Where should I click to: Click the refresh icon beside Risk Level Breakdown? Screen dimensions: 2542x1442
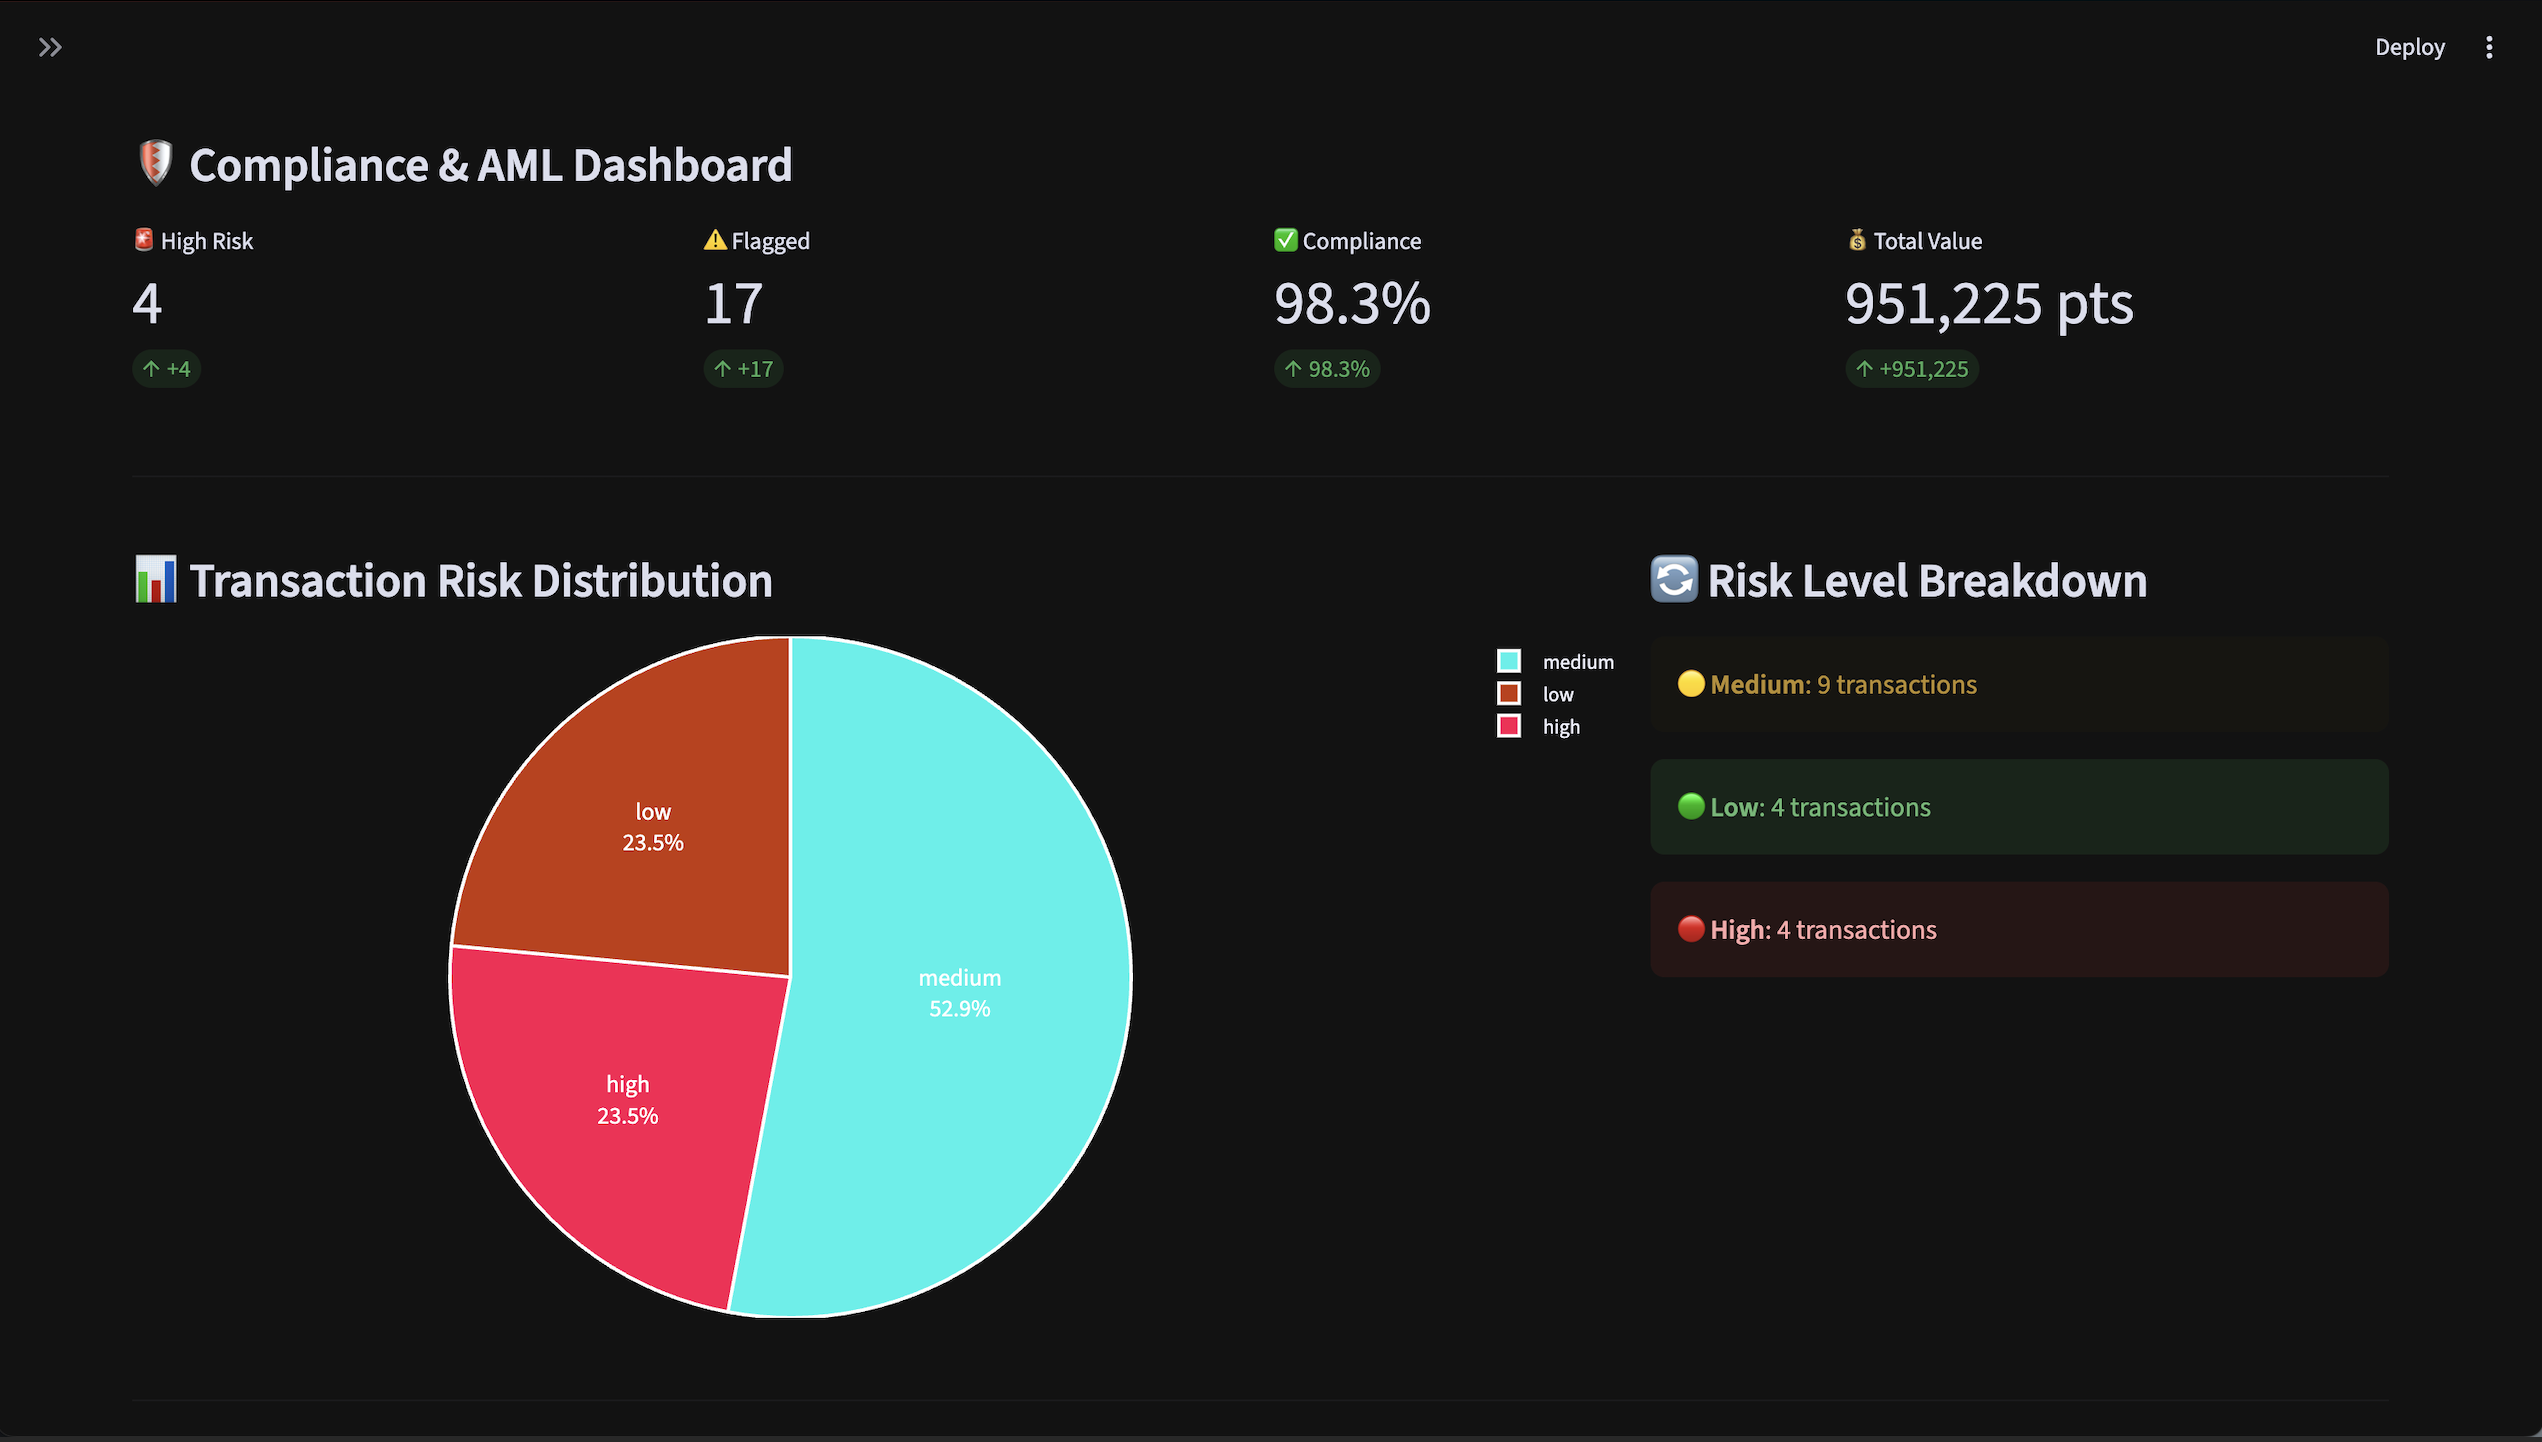pyautogui.click(x=1674, y=580)
